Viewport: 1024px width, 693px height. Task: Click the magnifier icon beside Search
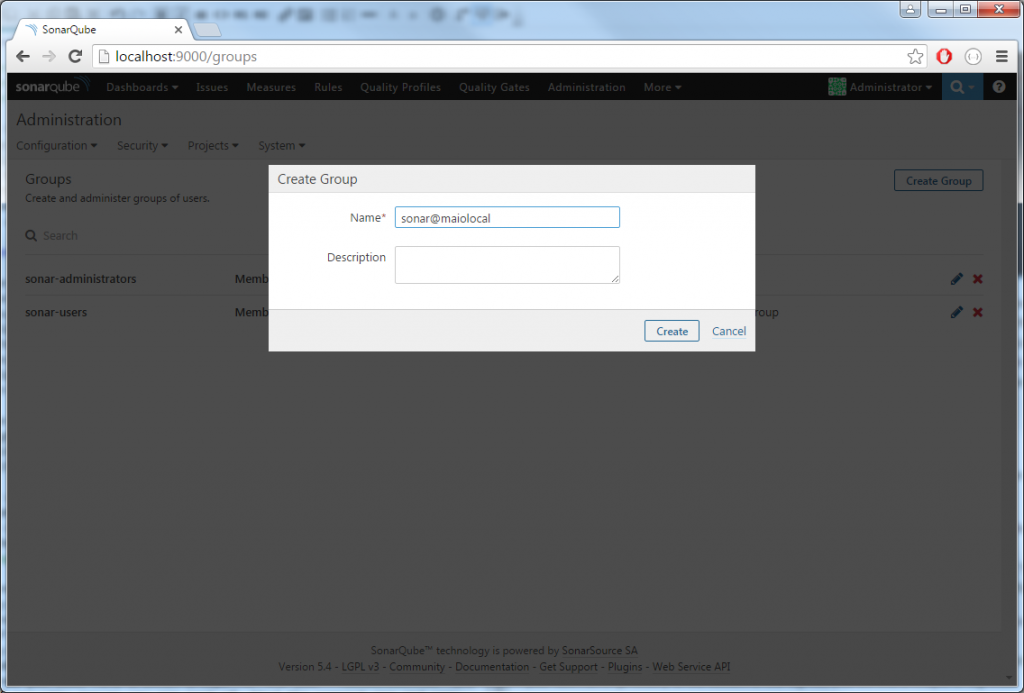tap(31, 236)
